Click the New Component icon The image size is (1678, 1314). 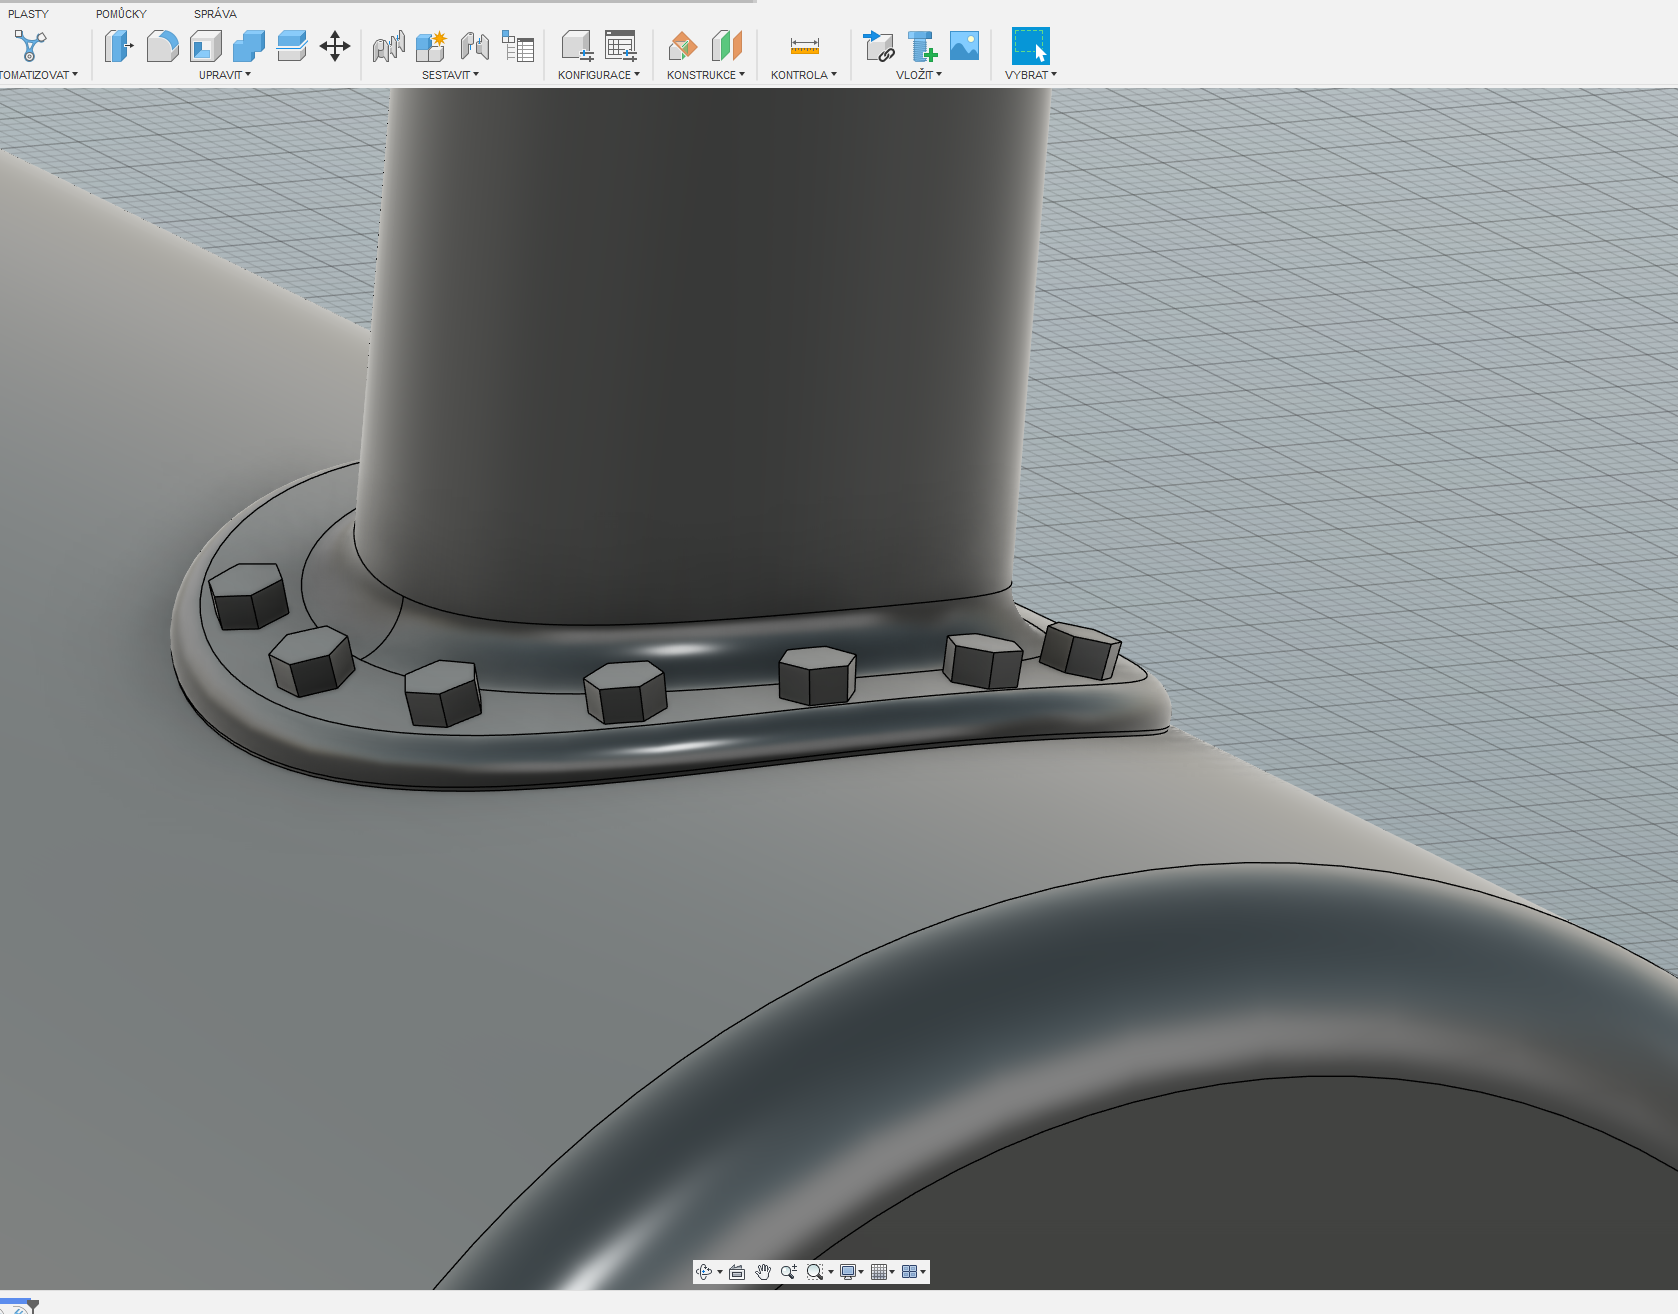pos(431,46)
